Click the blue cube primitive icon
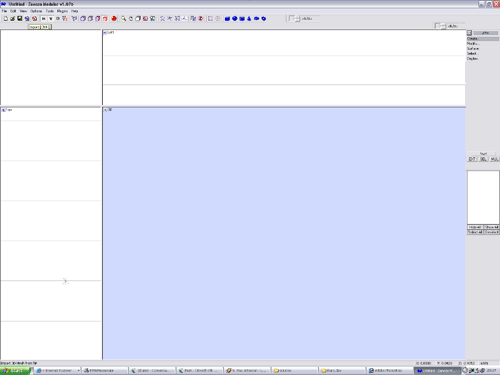This screenshot has height=375, width=500. (x=227, y=19)
